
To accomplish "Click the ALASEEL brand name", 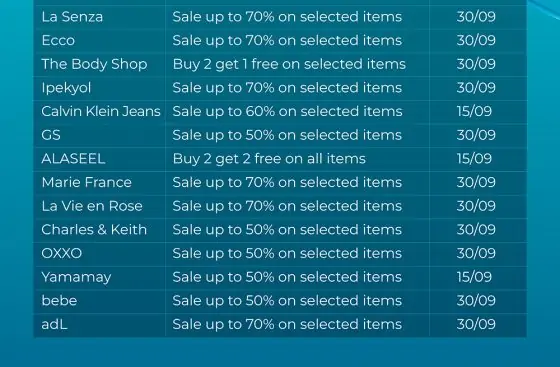I will coord(73,159).
